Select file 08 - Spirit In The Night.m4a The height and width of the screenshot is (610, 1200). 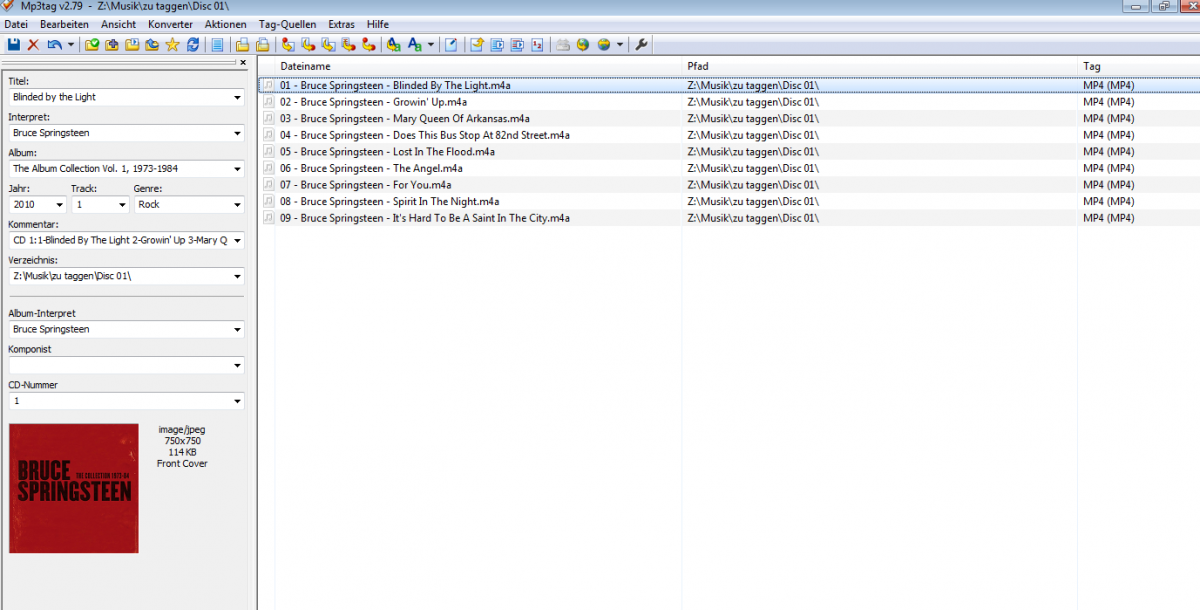pyautogui.click(x=390, y=201)
